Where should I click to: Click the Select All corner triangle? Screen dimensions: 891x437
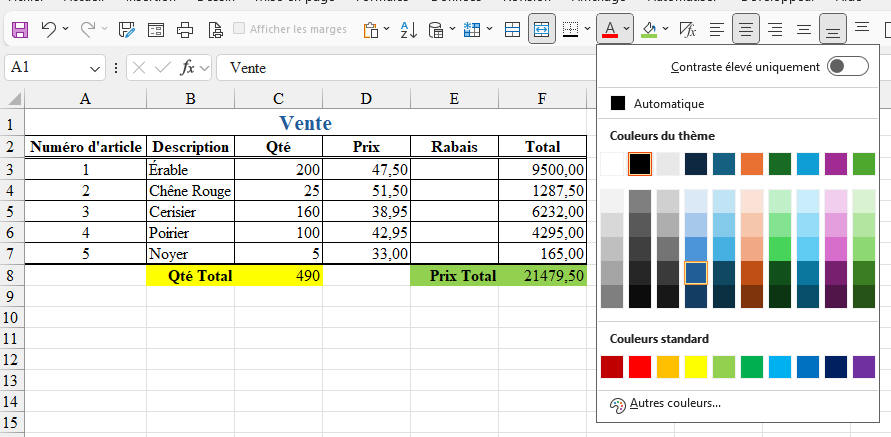coord(15,99)
